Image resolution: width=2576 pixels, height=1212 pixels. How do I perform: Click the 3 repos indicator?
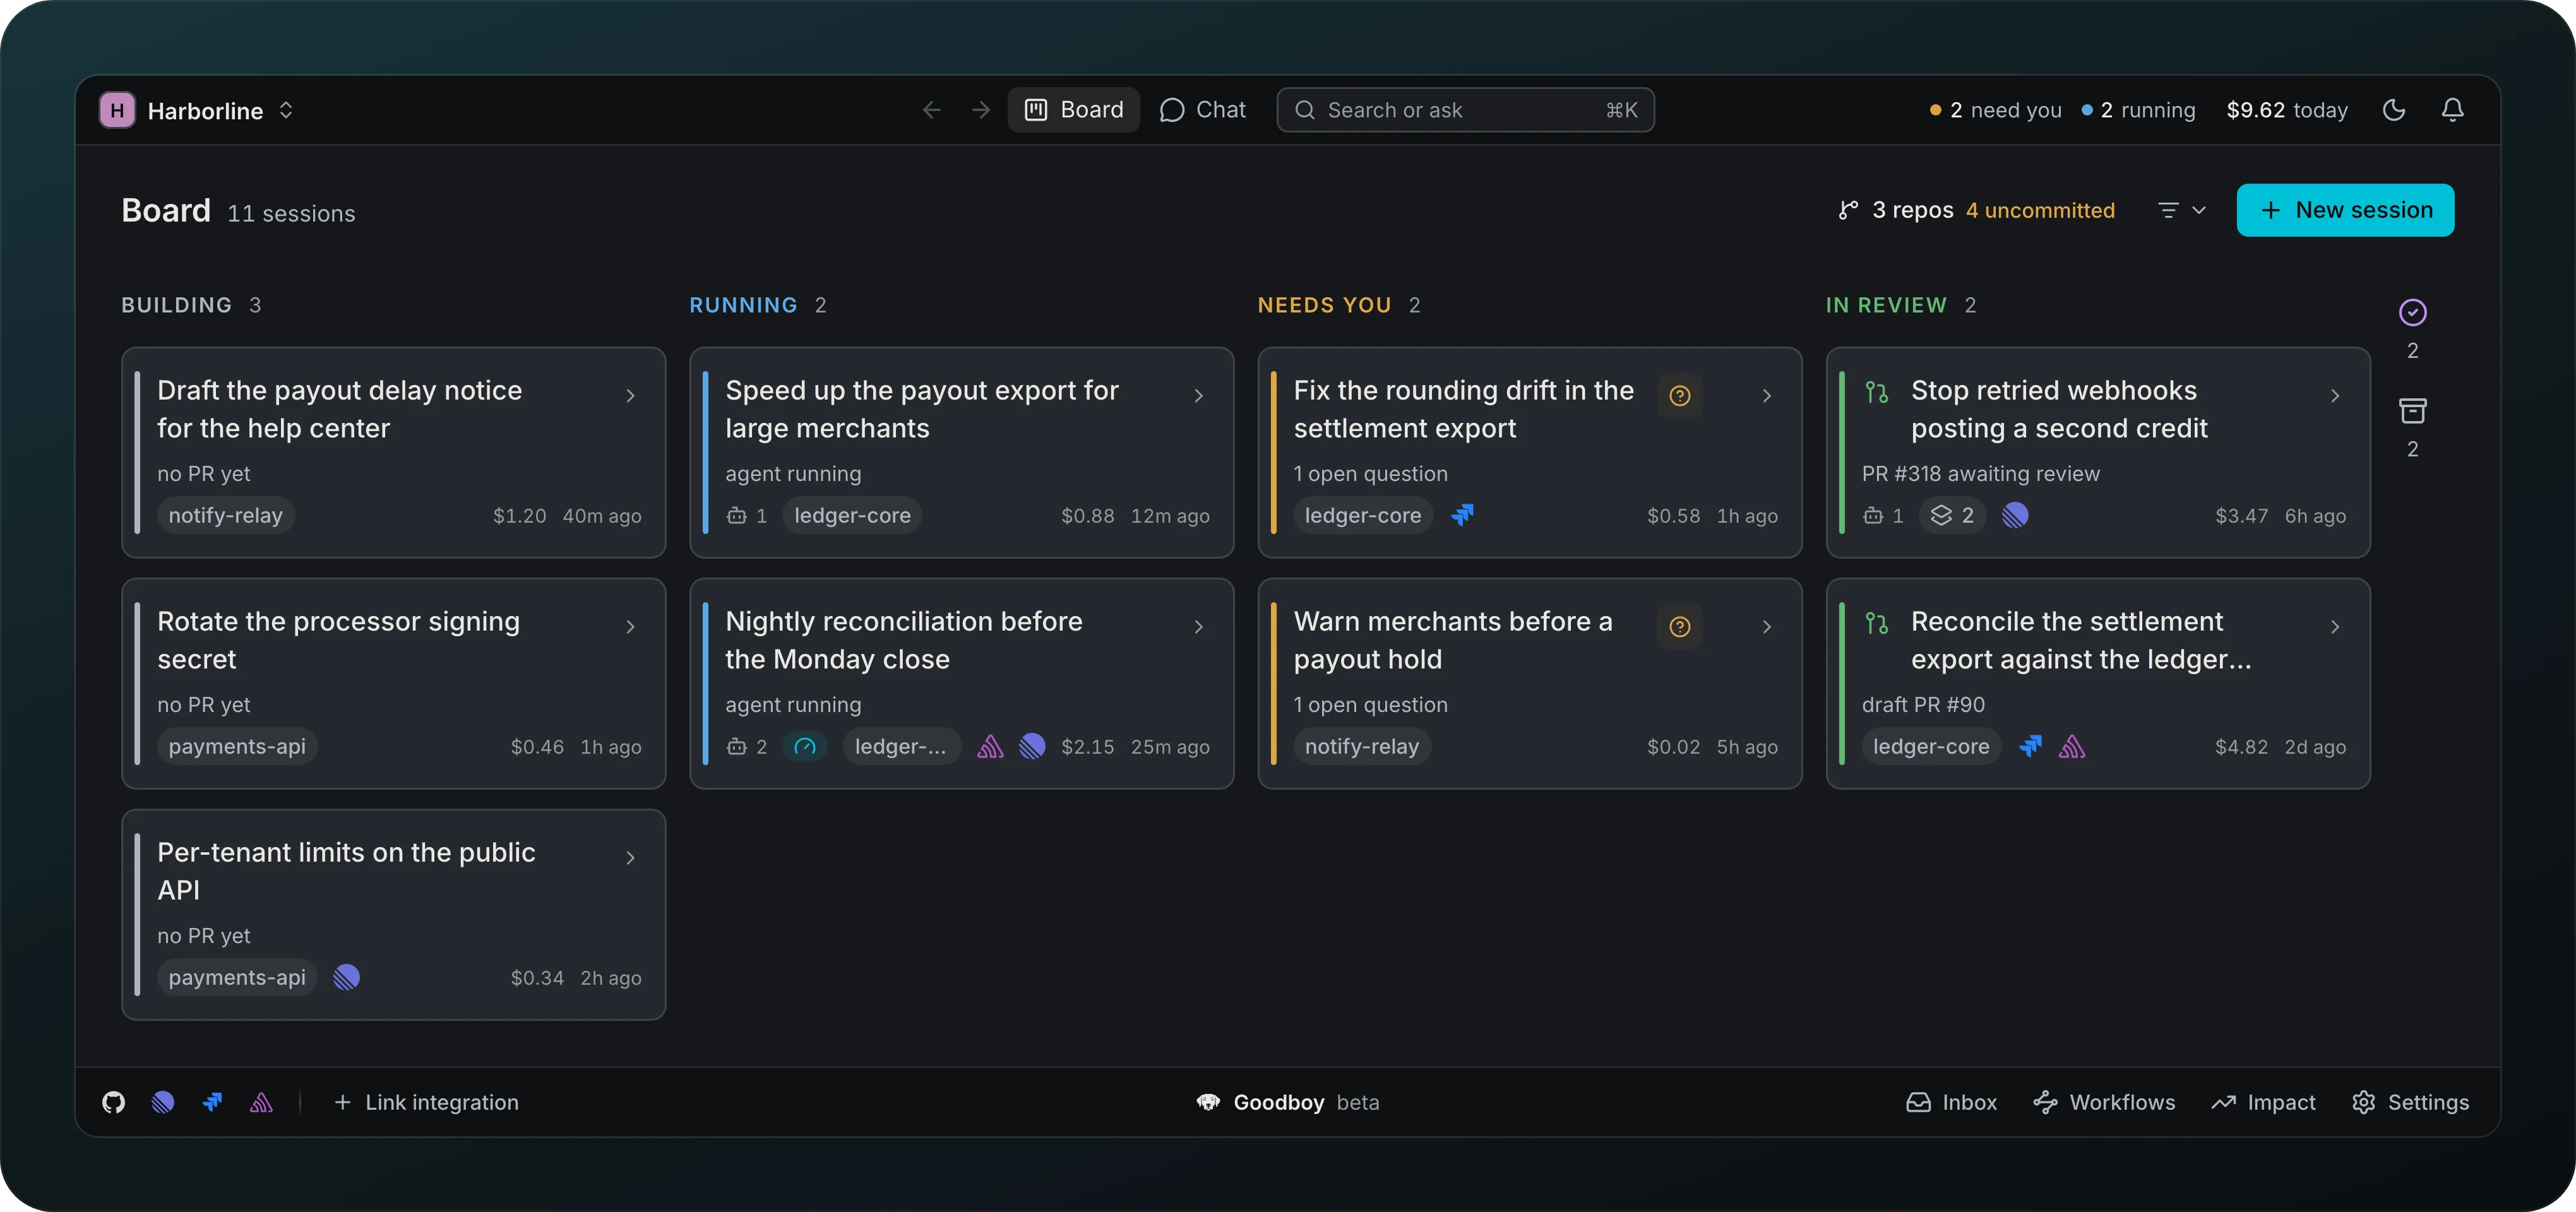tap(1895, 210)
